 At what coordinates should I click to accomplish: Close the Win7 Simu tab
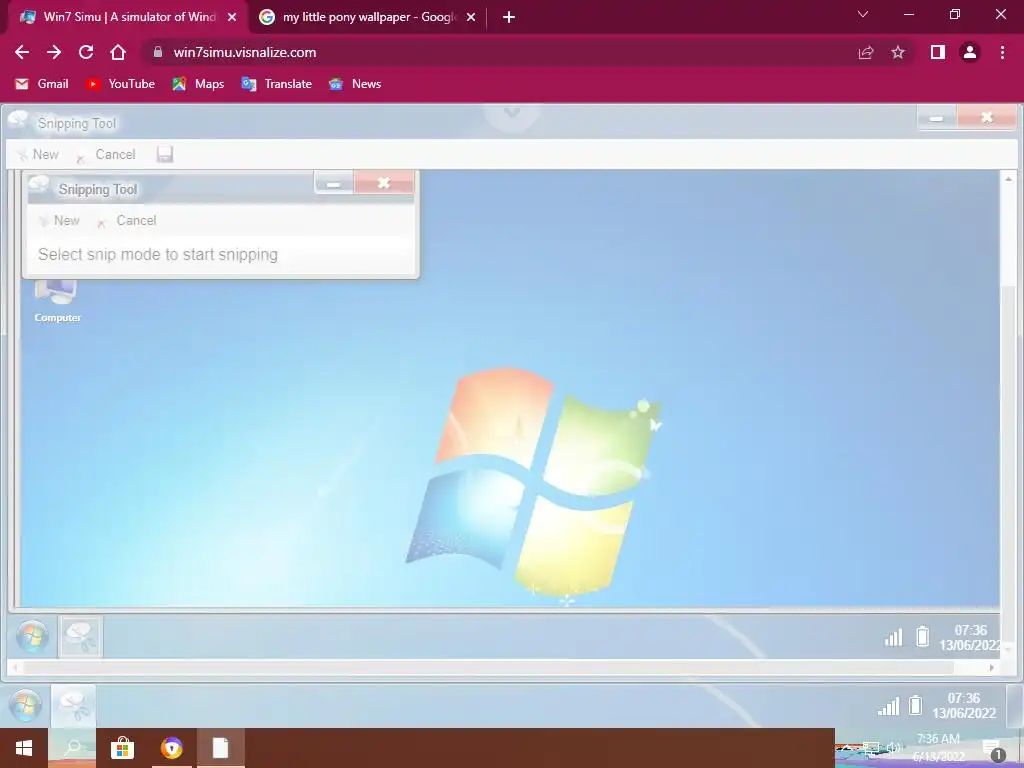(x=232, y=17)
